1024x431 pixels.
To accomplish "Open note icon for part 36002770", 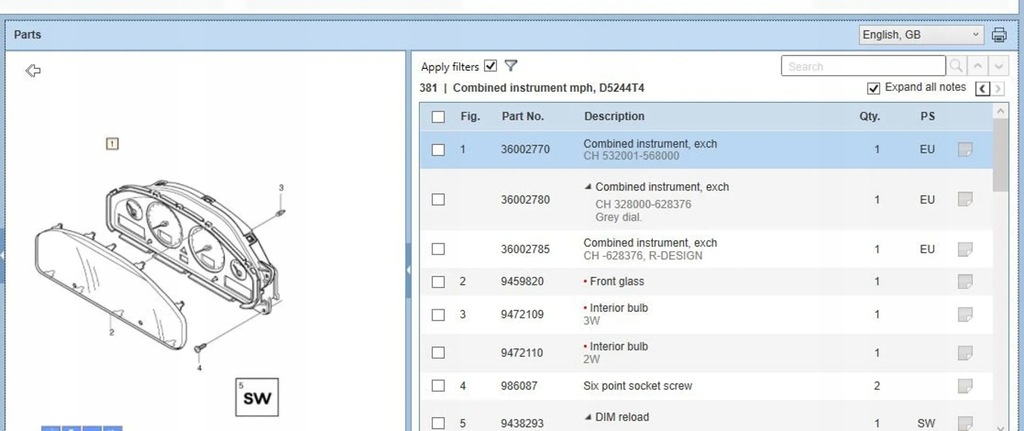I will (x=965, y=150).
